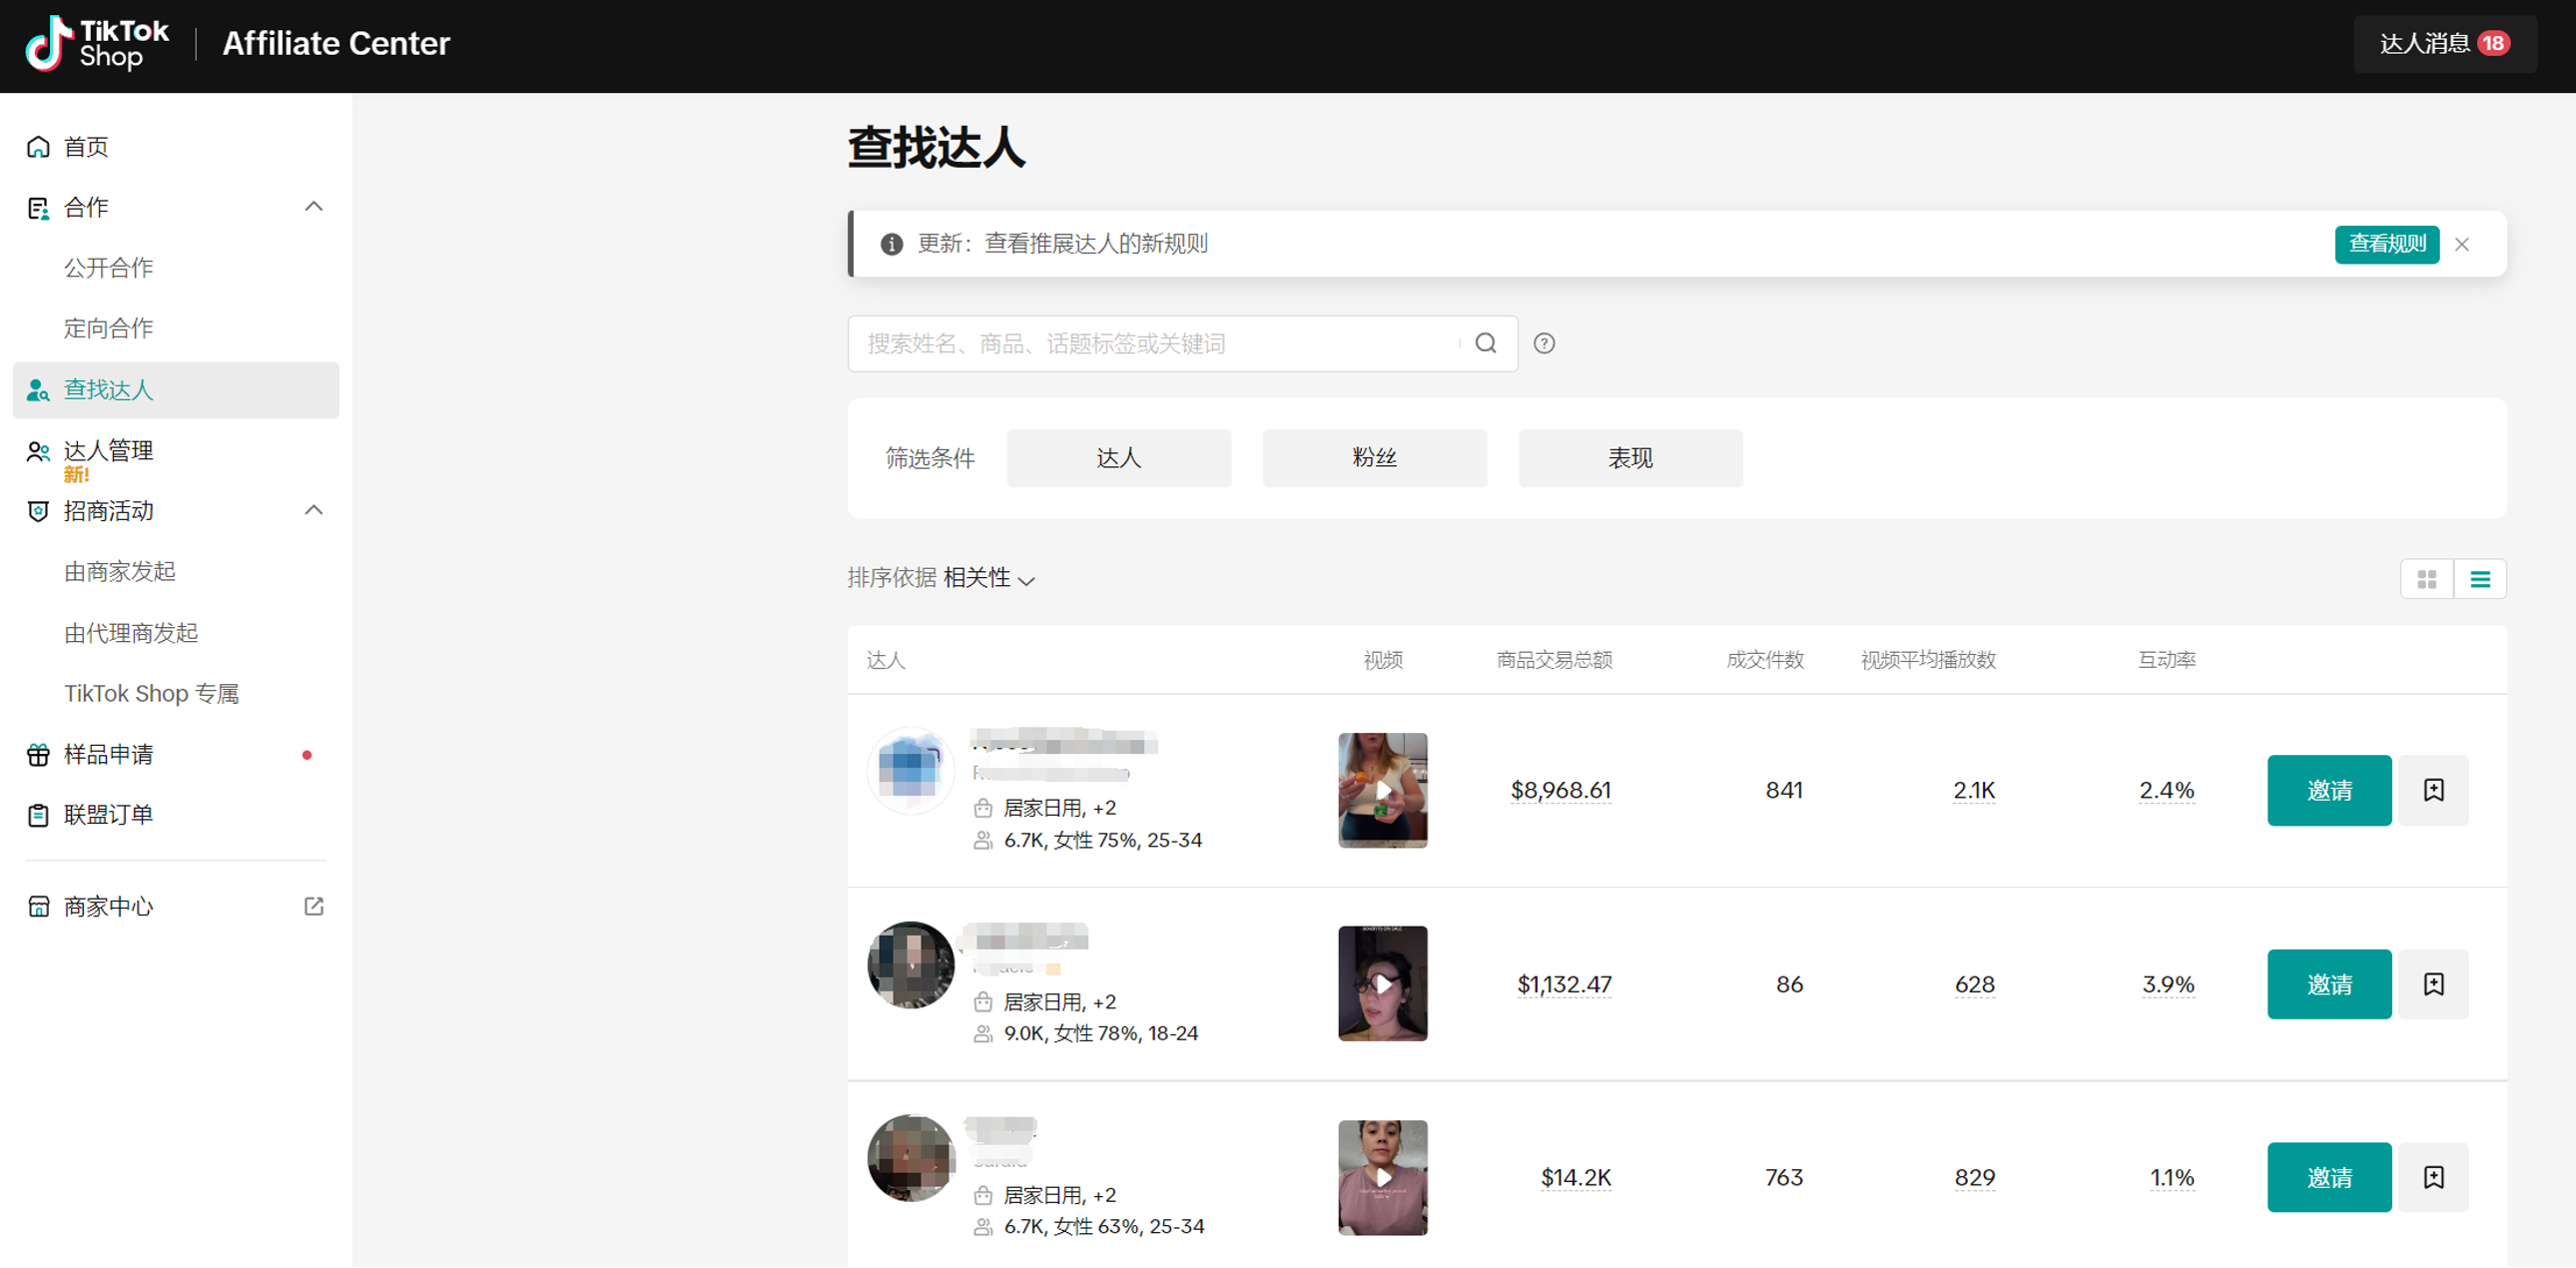
Task: Open the 粉丝 filter dropdown
Action: [x=1374, y=458]
